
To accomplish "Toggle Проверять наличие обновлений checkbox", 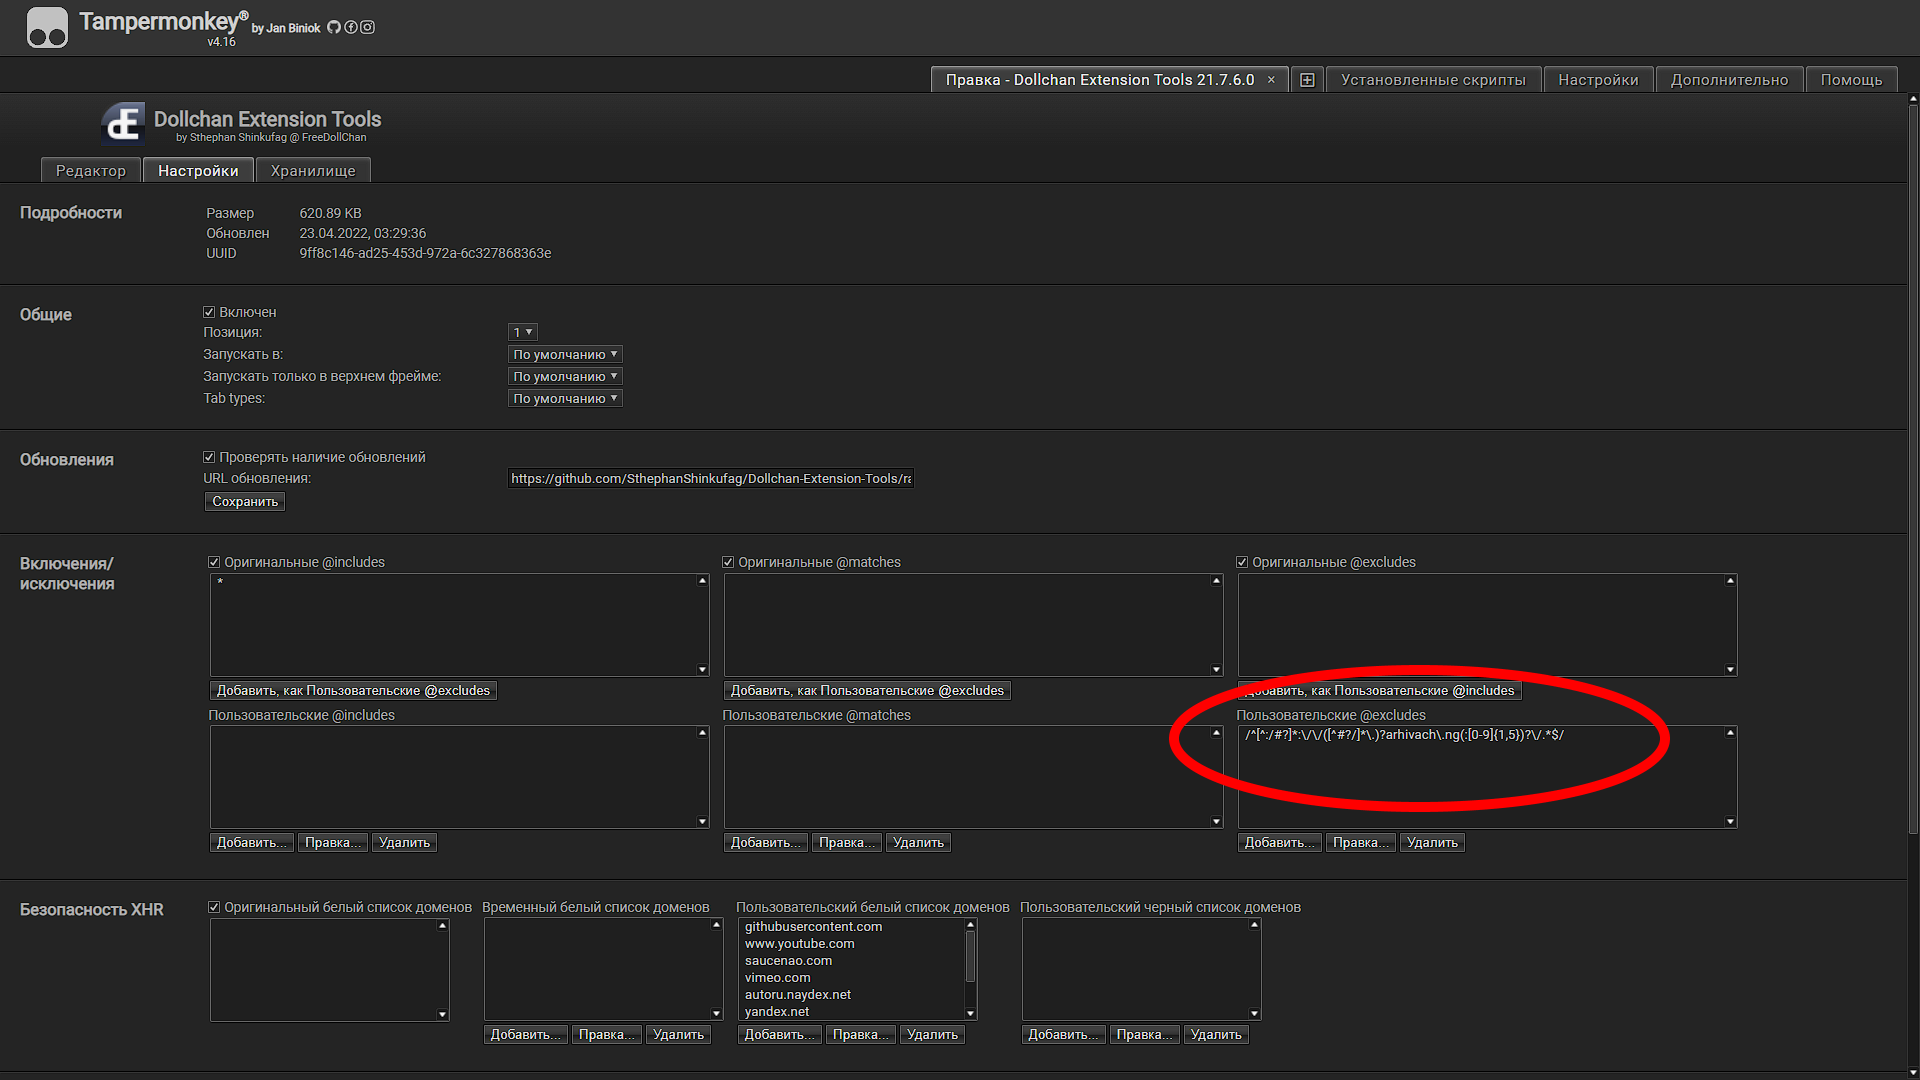I will pos(209,457).
